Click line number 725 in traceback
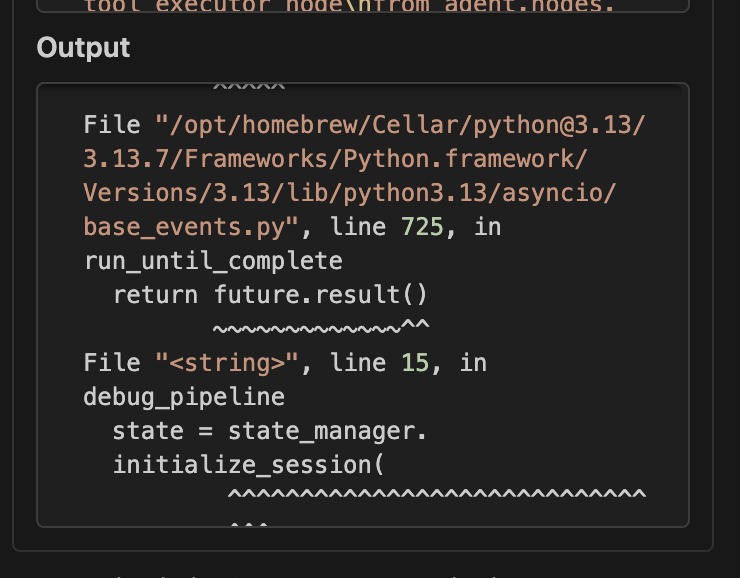 pyautogui.click(x=422, y=226)
